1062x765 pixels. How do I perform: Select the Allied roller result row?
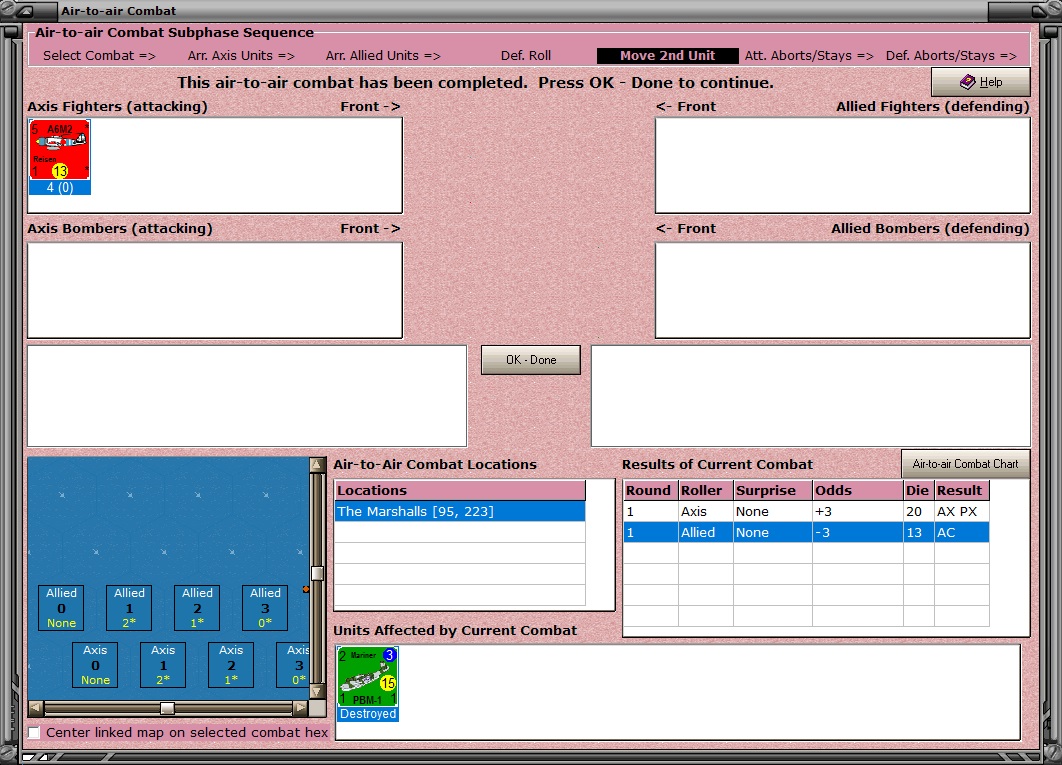(806, 533)
